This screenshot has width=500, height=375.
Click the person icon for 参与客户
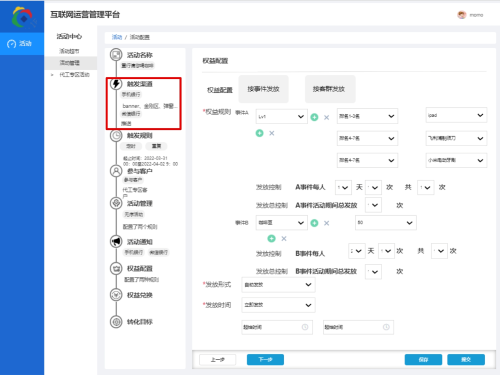click(x=116, y=171)
